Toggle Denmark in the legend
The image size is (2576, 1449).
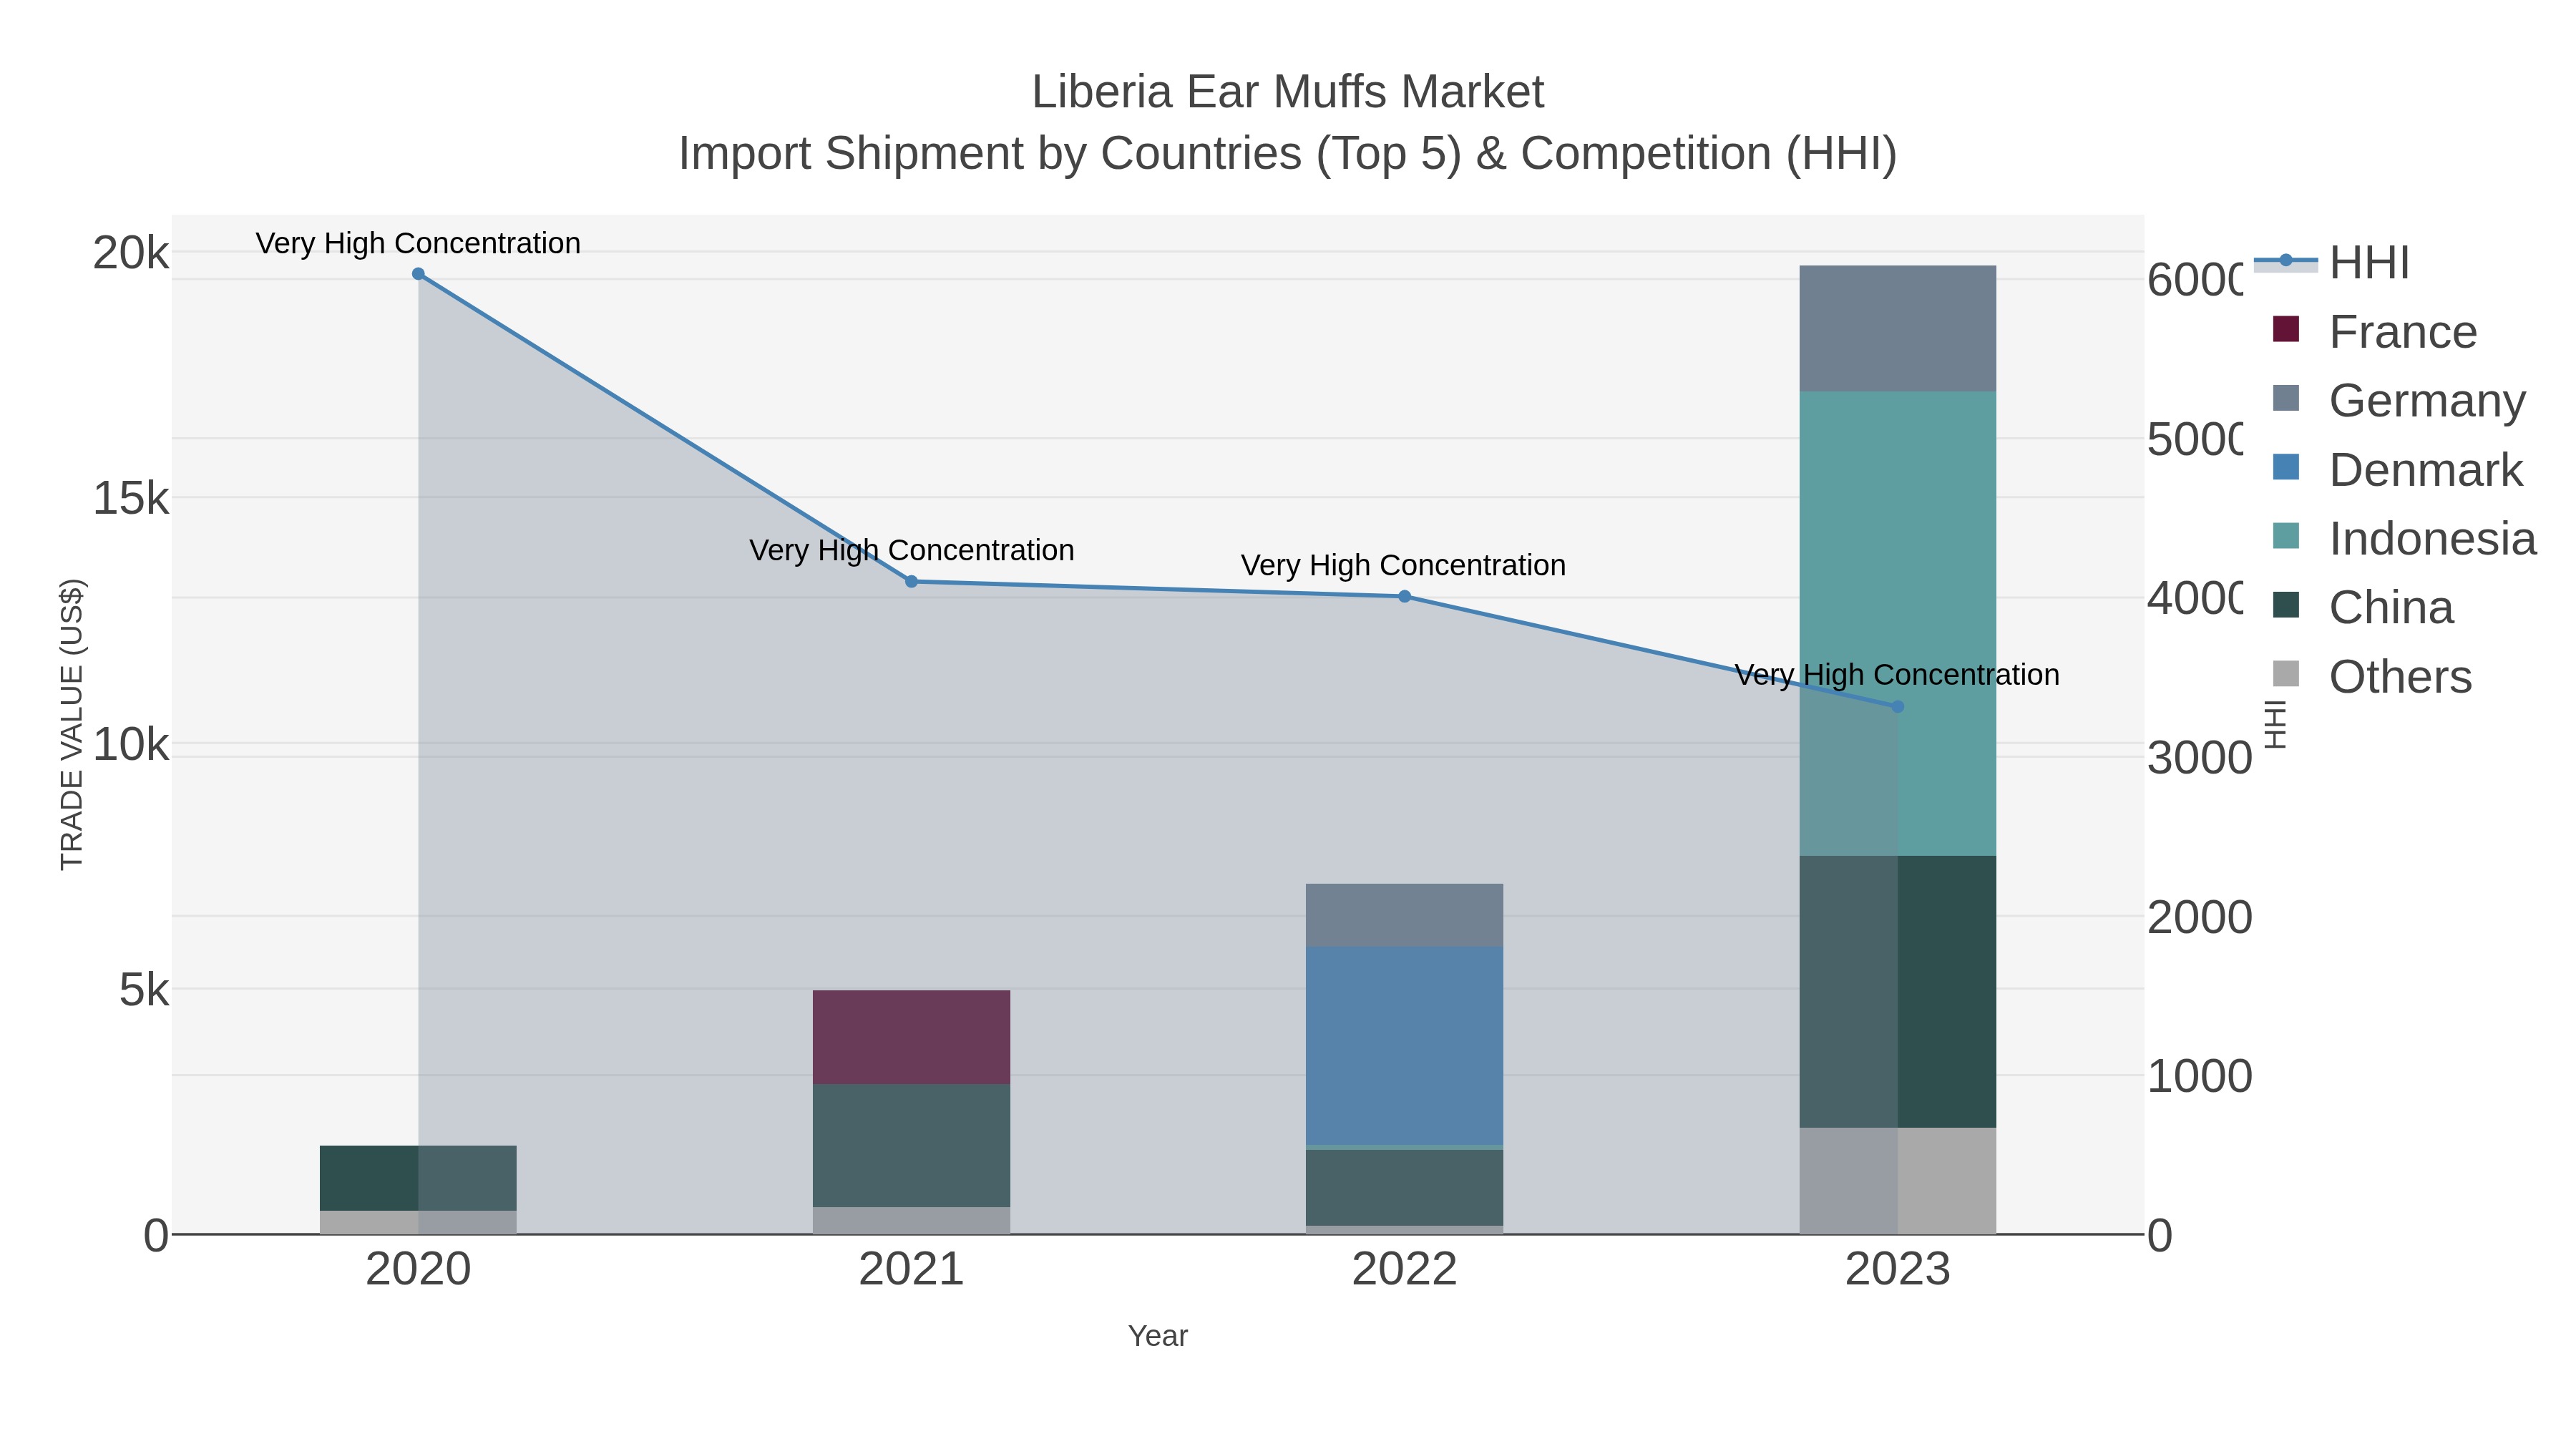coord(2398,470)
